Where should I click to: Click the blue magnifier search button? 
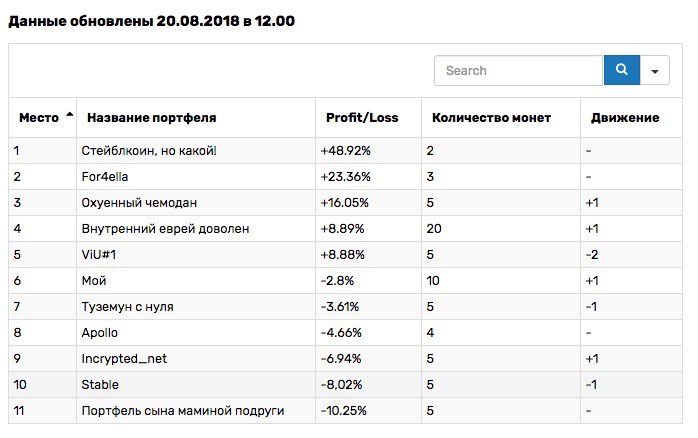pos(621,70)
